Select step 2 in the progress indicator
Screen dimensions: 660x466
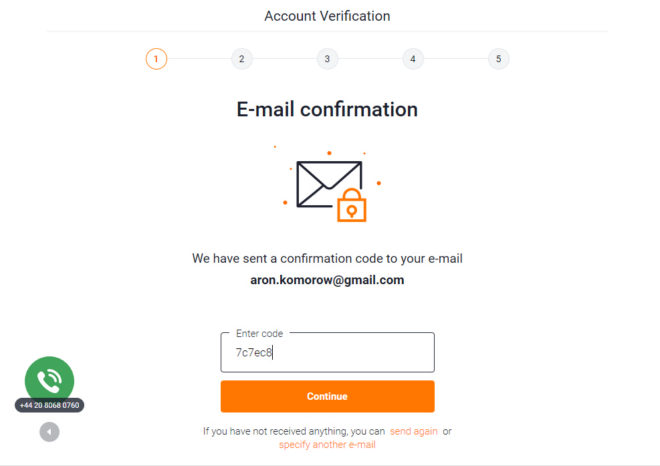tap(242, 59)
